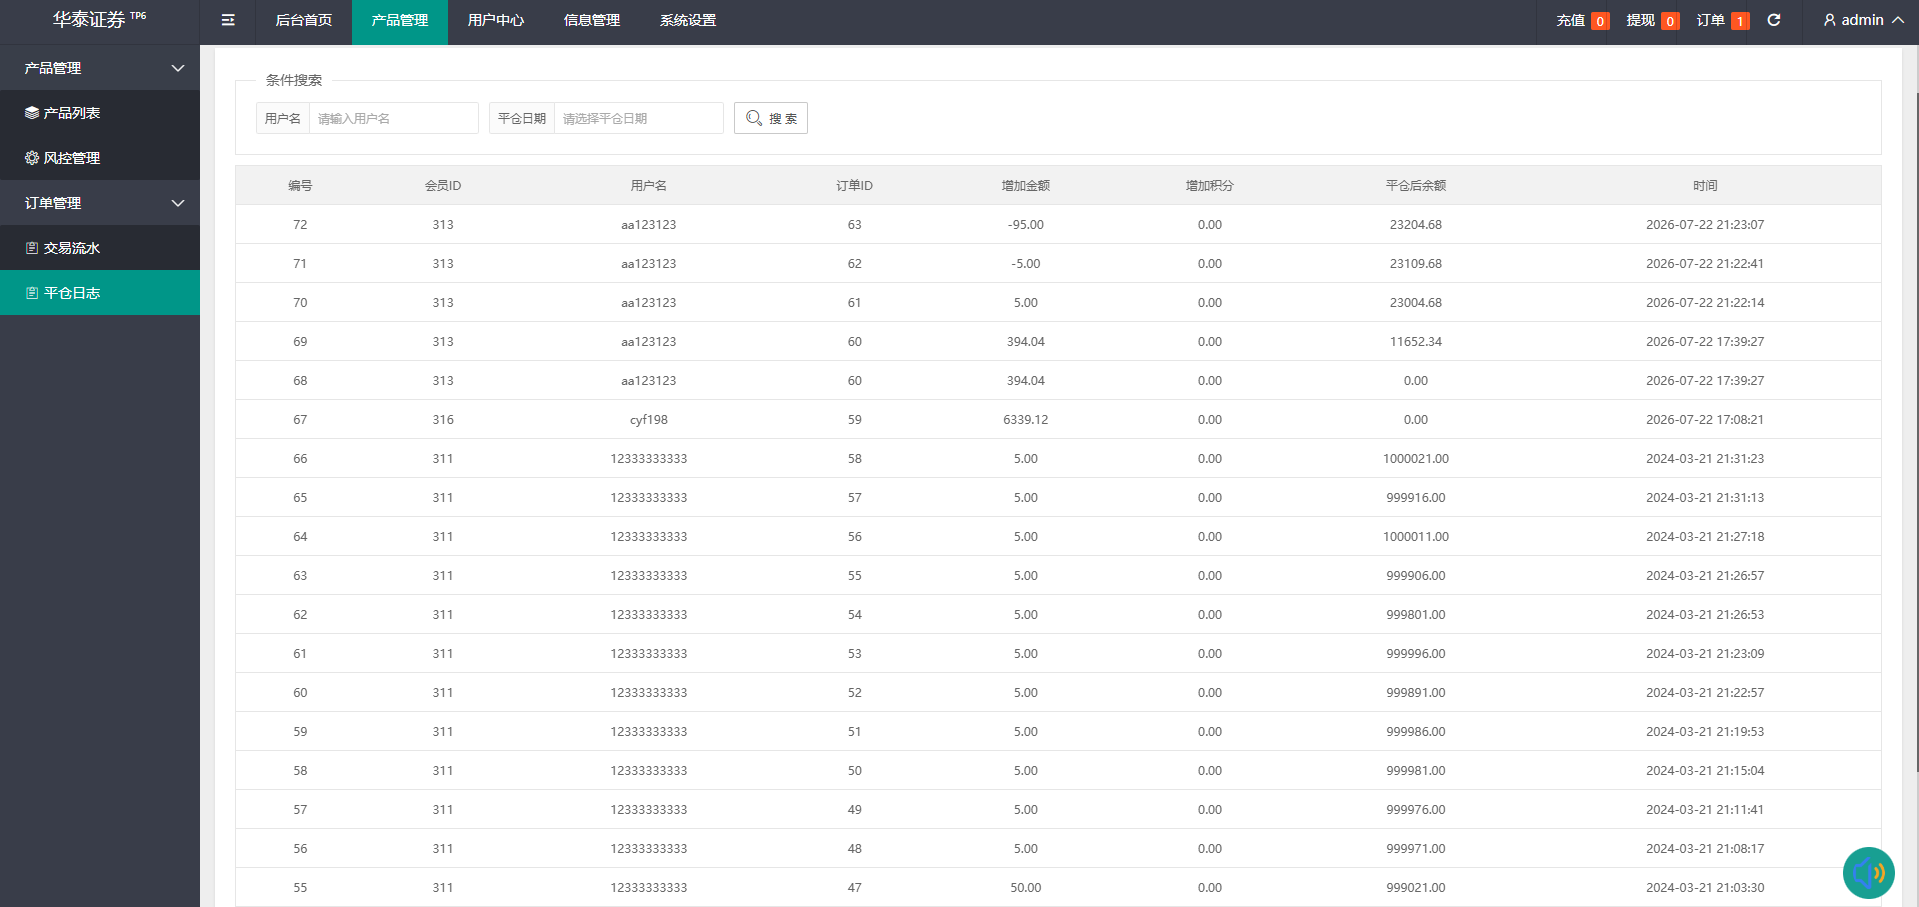Select 平仓日志 in sidebar
This screenshot has width=1919, height=907.
[x=100, y=293]
